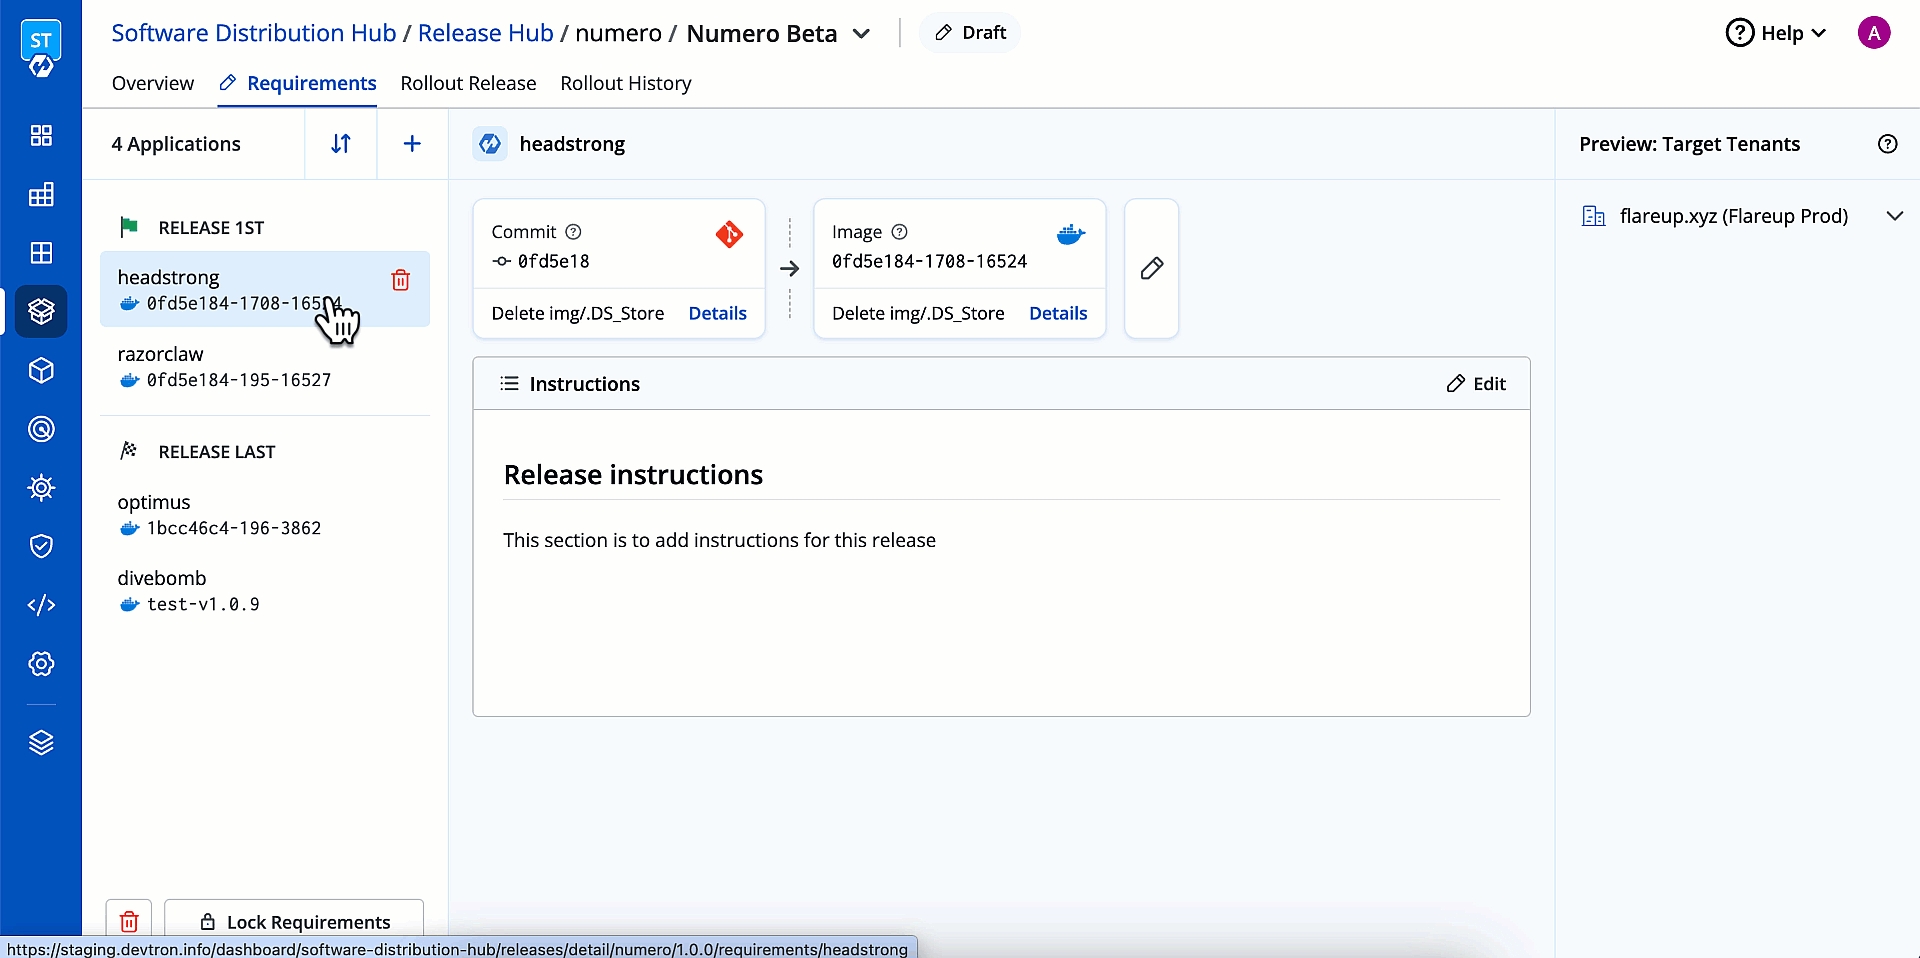Viewport: 1920px width, 958px height.
Task: Click the pencil edit icon beside Image card
Action: pyautogui.click(x=1151, y=268)
